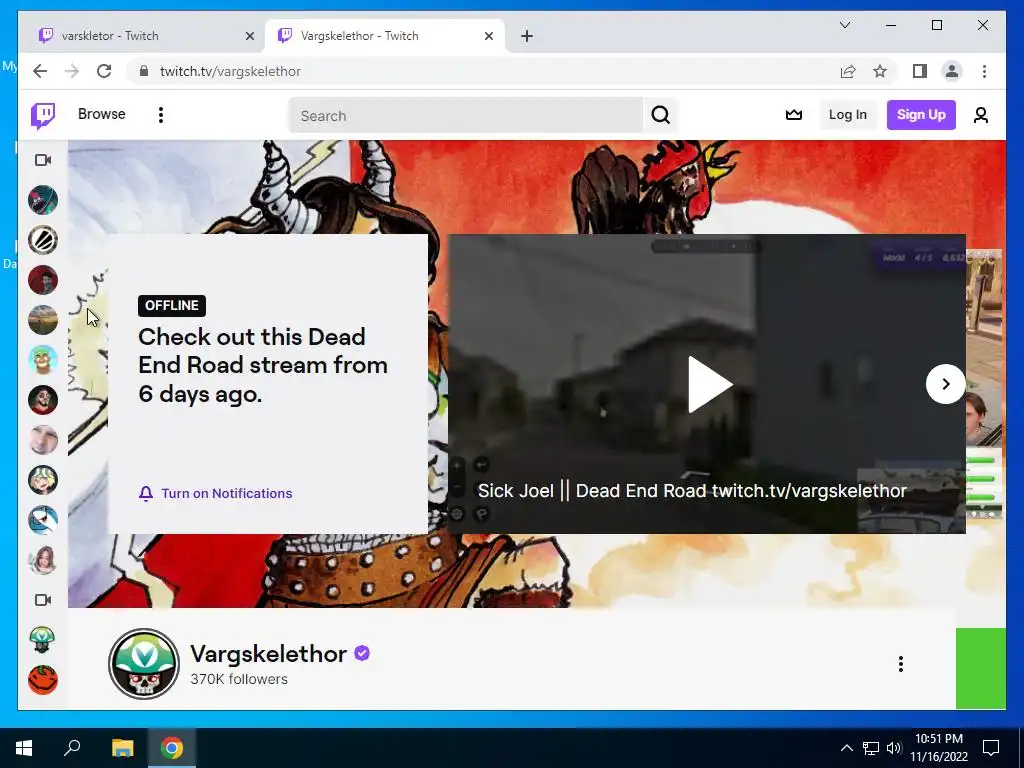Click the top camera icon in sidebar

coord(43,160)
